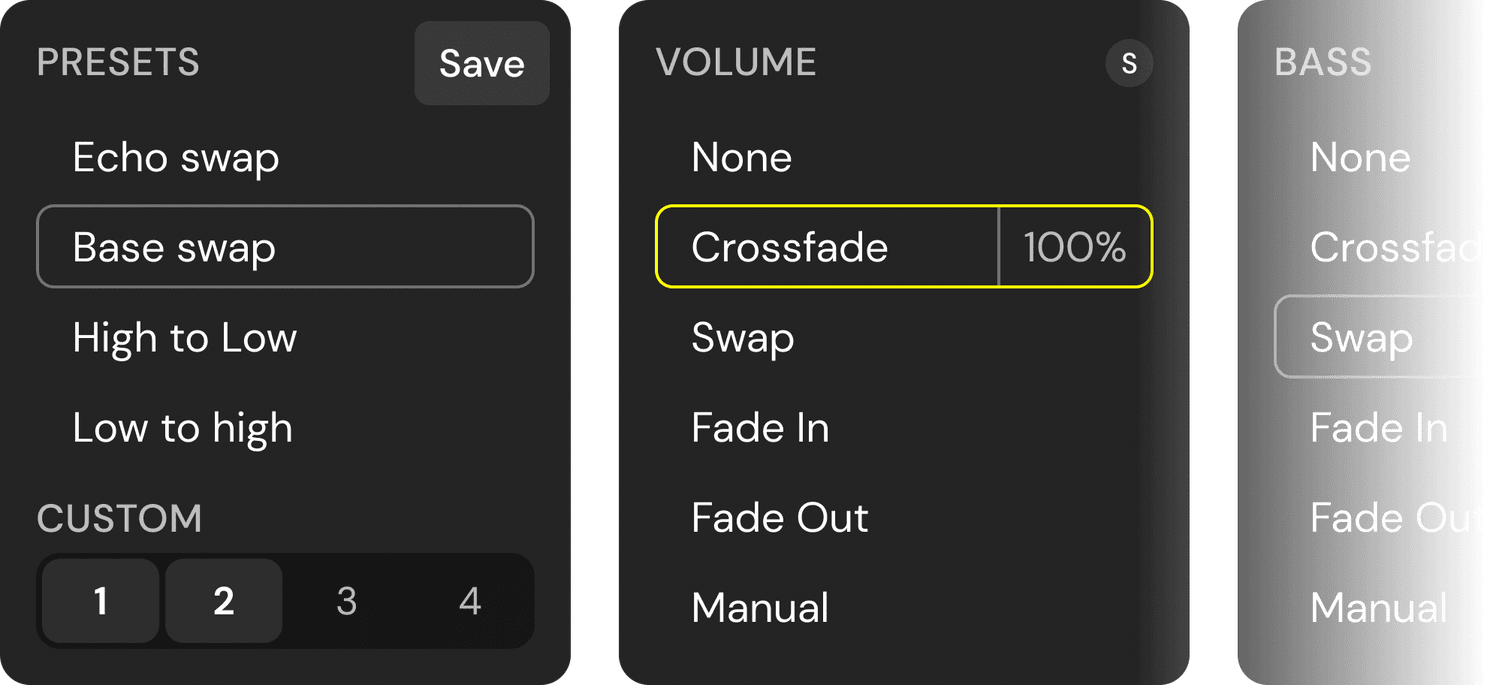Switch to custom slot 3
This screenshot has width=1487, height=685.
coord(346,600)
